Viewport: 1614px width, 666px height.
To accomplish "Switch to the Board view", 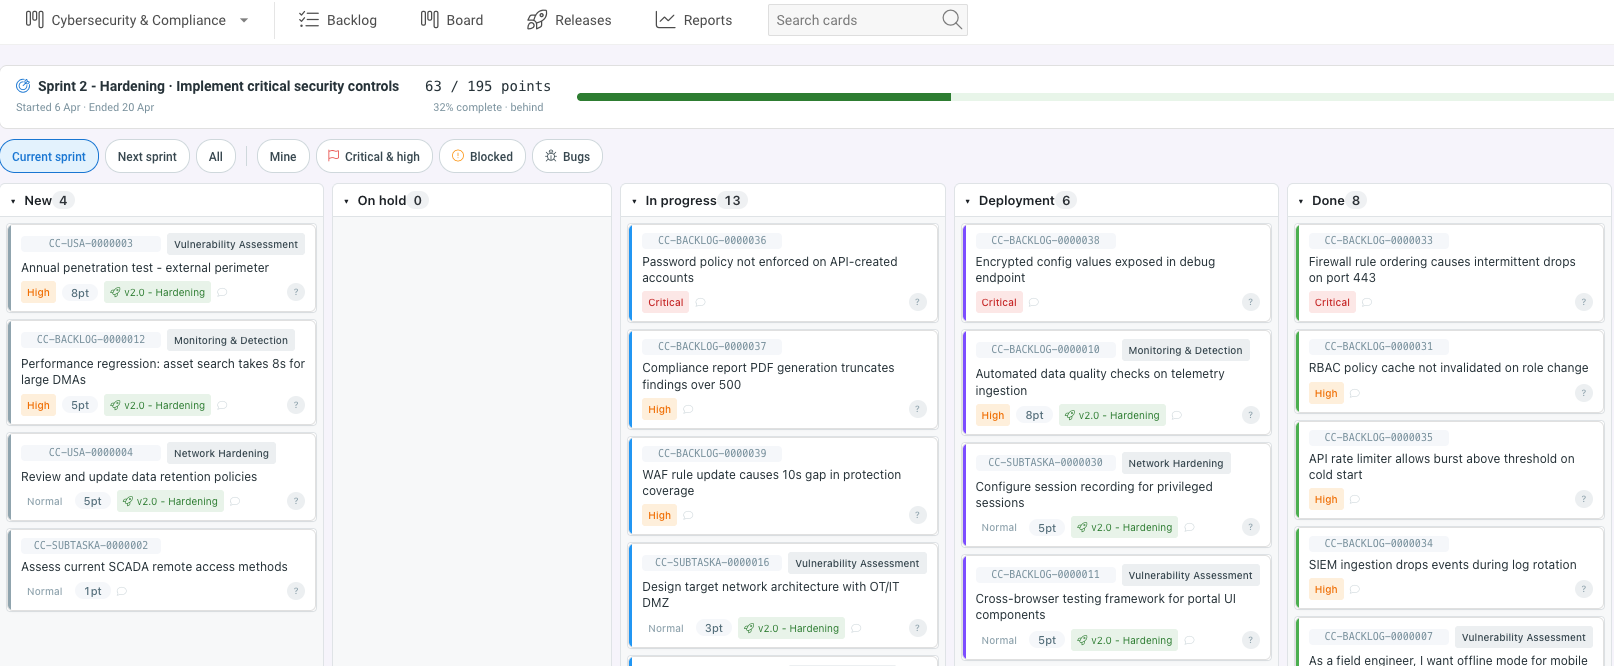I will 452,20.
